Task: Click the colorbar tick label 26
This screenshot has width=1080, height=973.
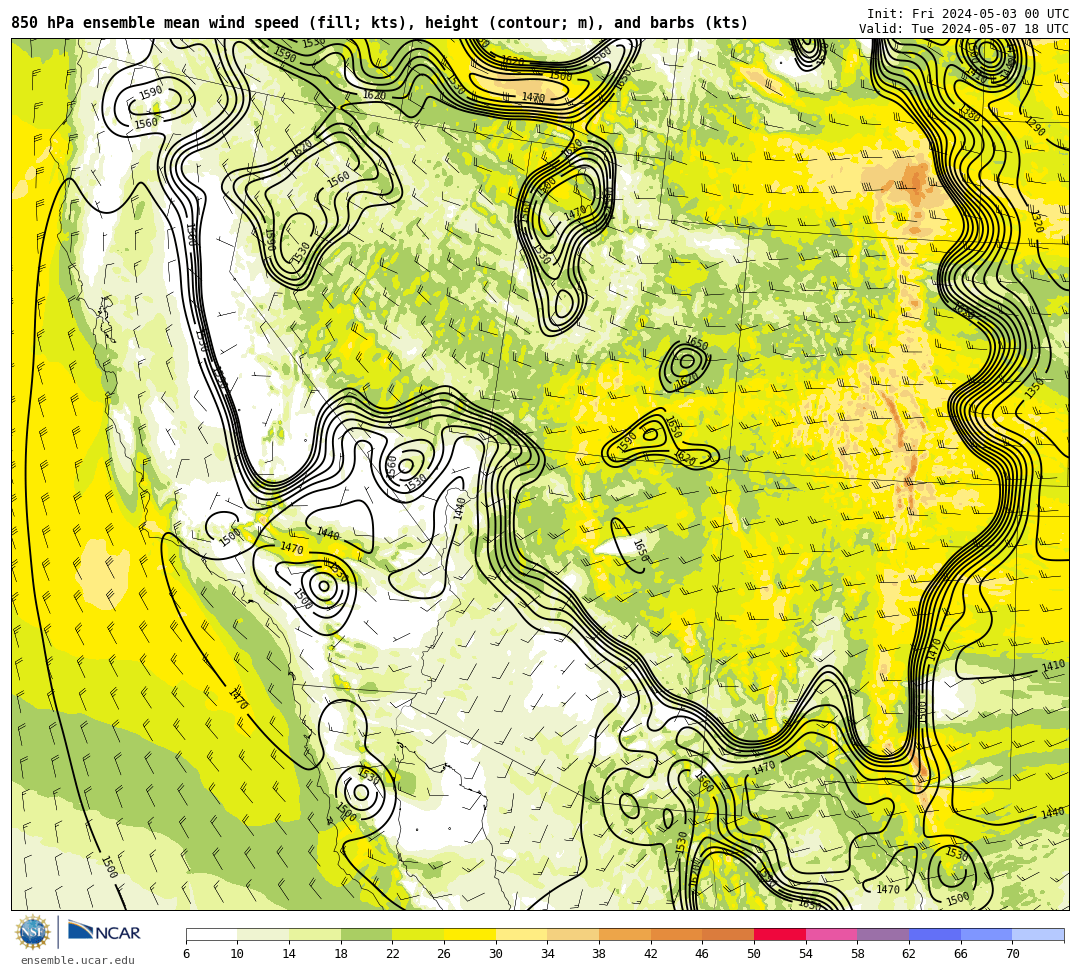Action: coord(444,954)
